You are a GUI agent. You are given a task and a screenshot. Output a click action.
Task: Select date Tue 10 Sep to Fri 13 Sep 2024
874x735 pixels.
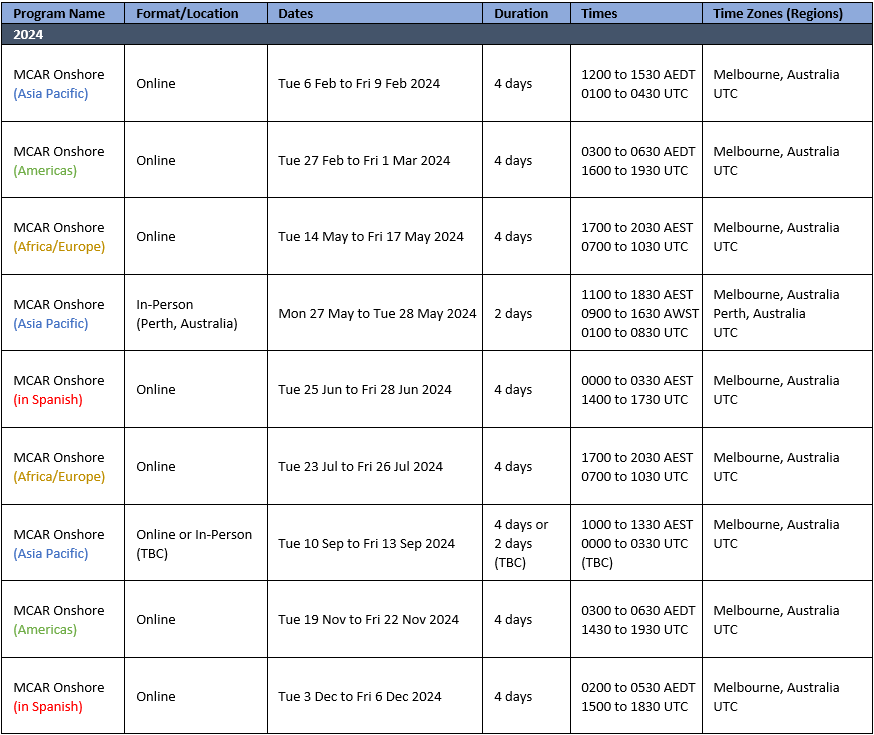(366, 543)
